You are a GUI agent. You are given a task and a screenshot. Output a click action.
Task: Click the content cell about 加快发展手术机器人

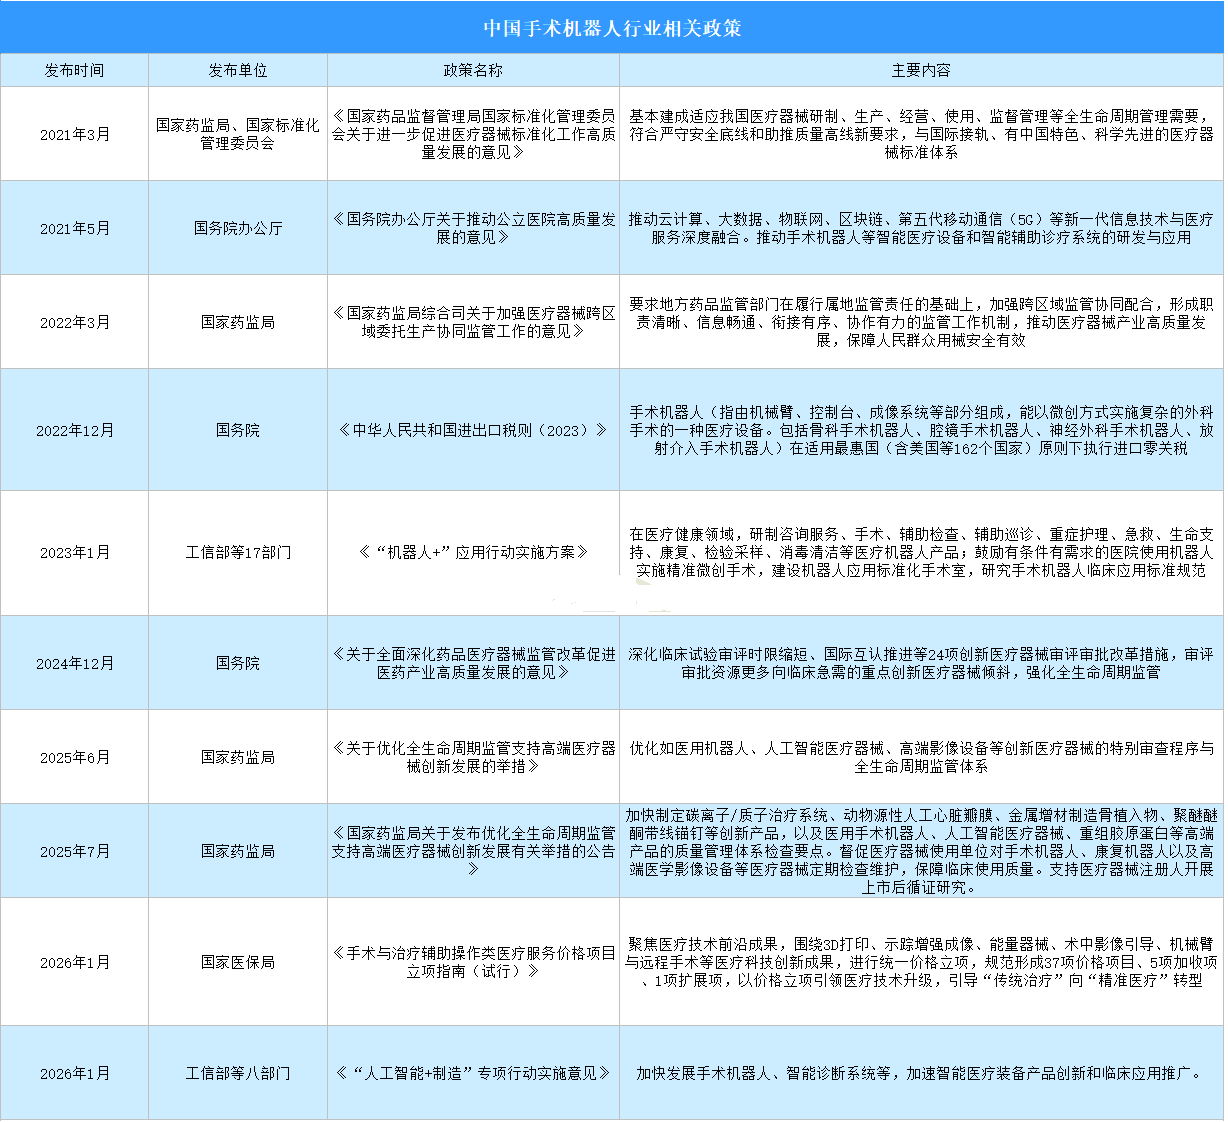pyautogui.click(x=921, y=1073)
